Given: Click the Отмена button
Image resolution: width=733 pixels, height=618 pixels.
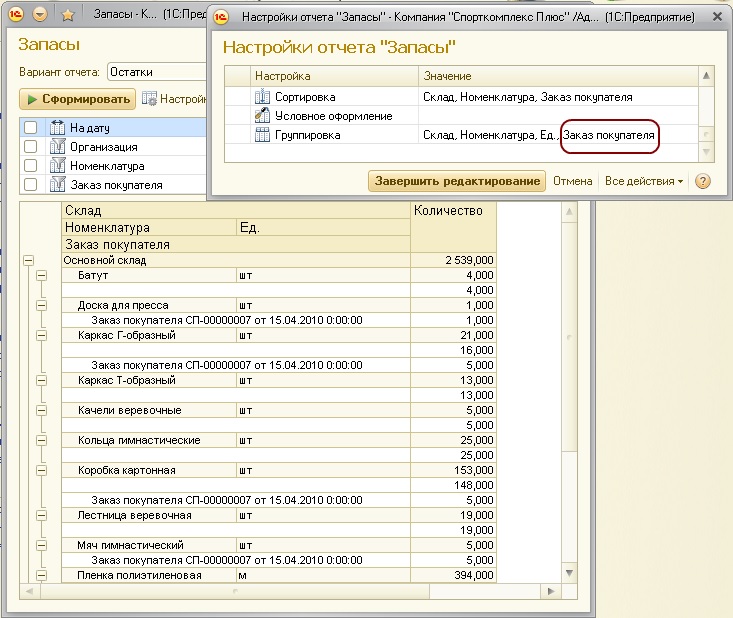Looking at the screenshot, I should (573, 181).
